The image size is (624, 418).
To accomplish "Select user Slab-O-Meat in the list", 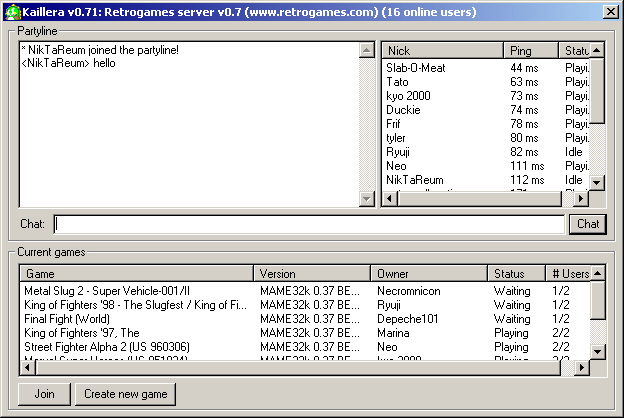I will pos(486,68).
